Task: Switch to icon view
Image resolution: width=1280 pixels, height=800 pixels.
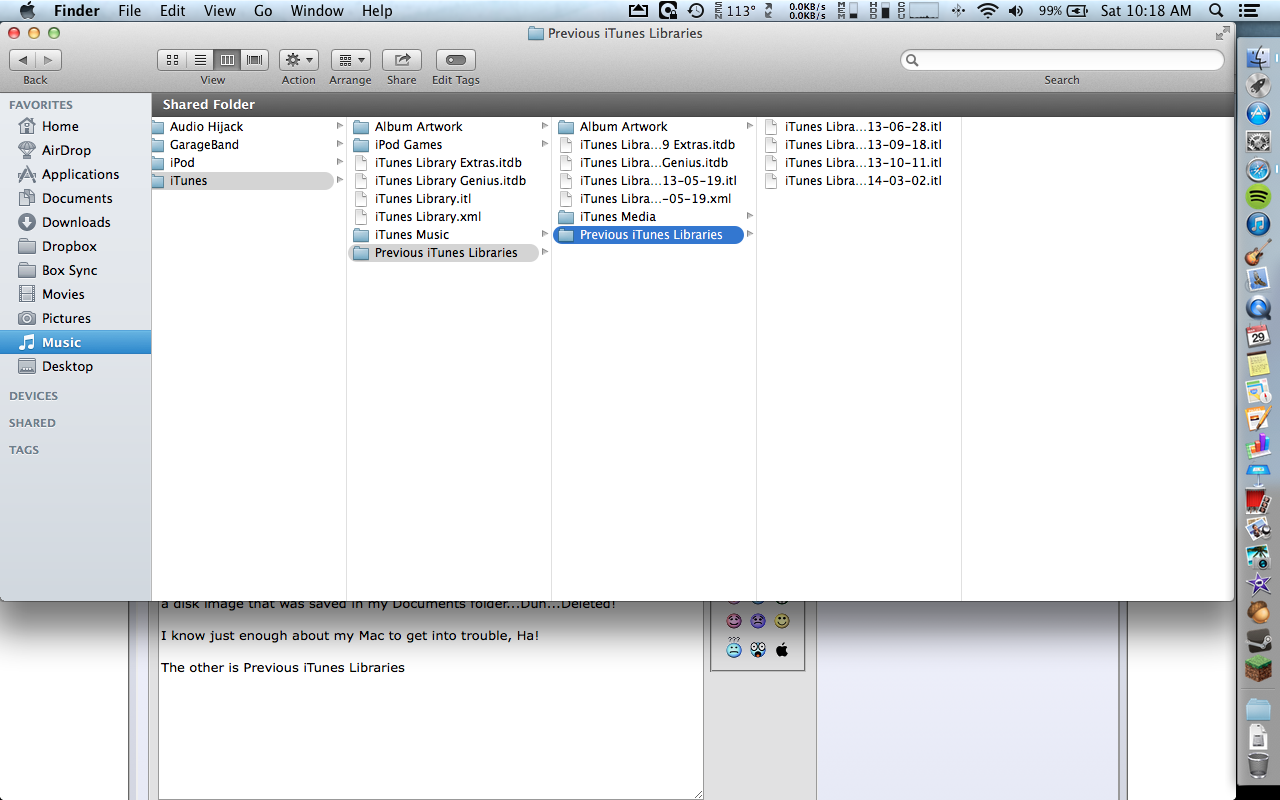Action: pyautogui.click(x=171, y=60)
